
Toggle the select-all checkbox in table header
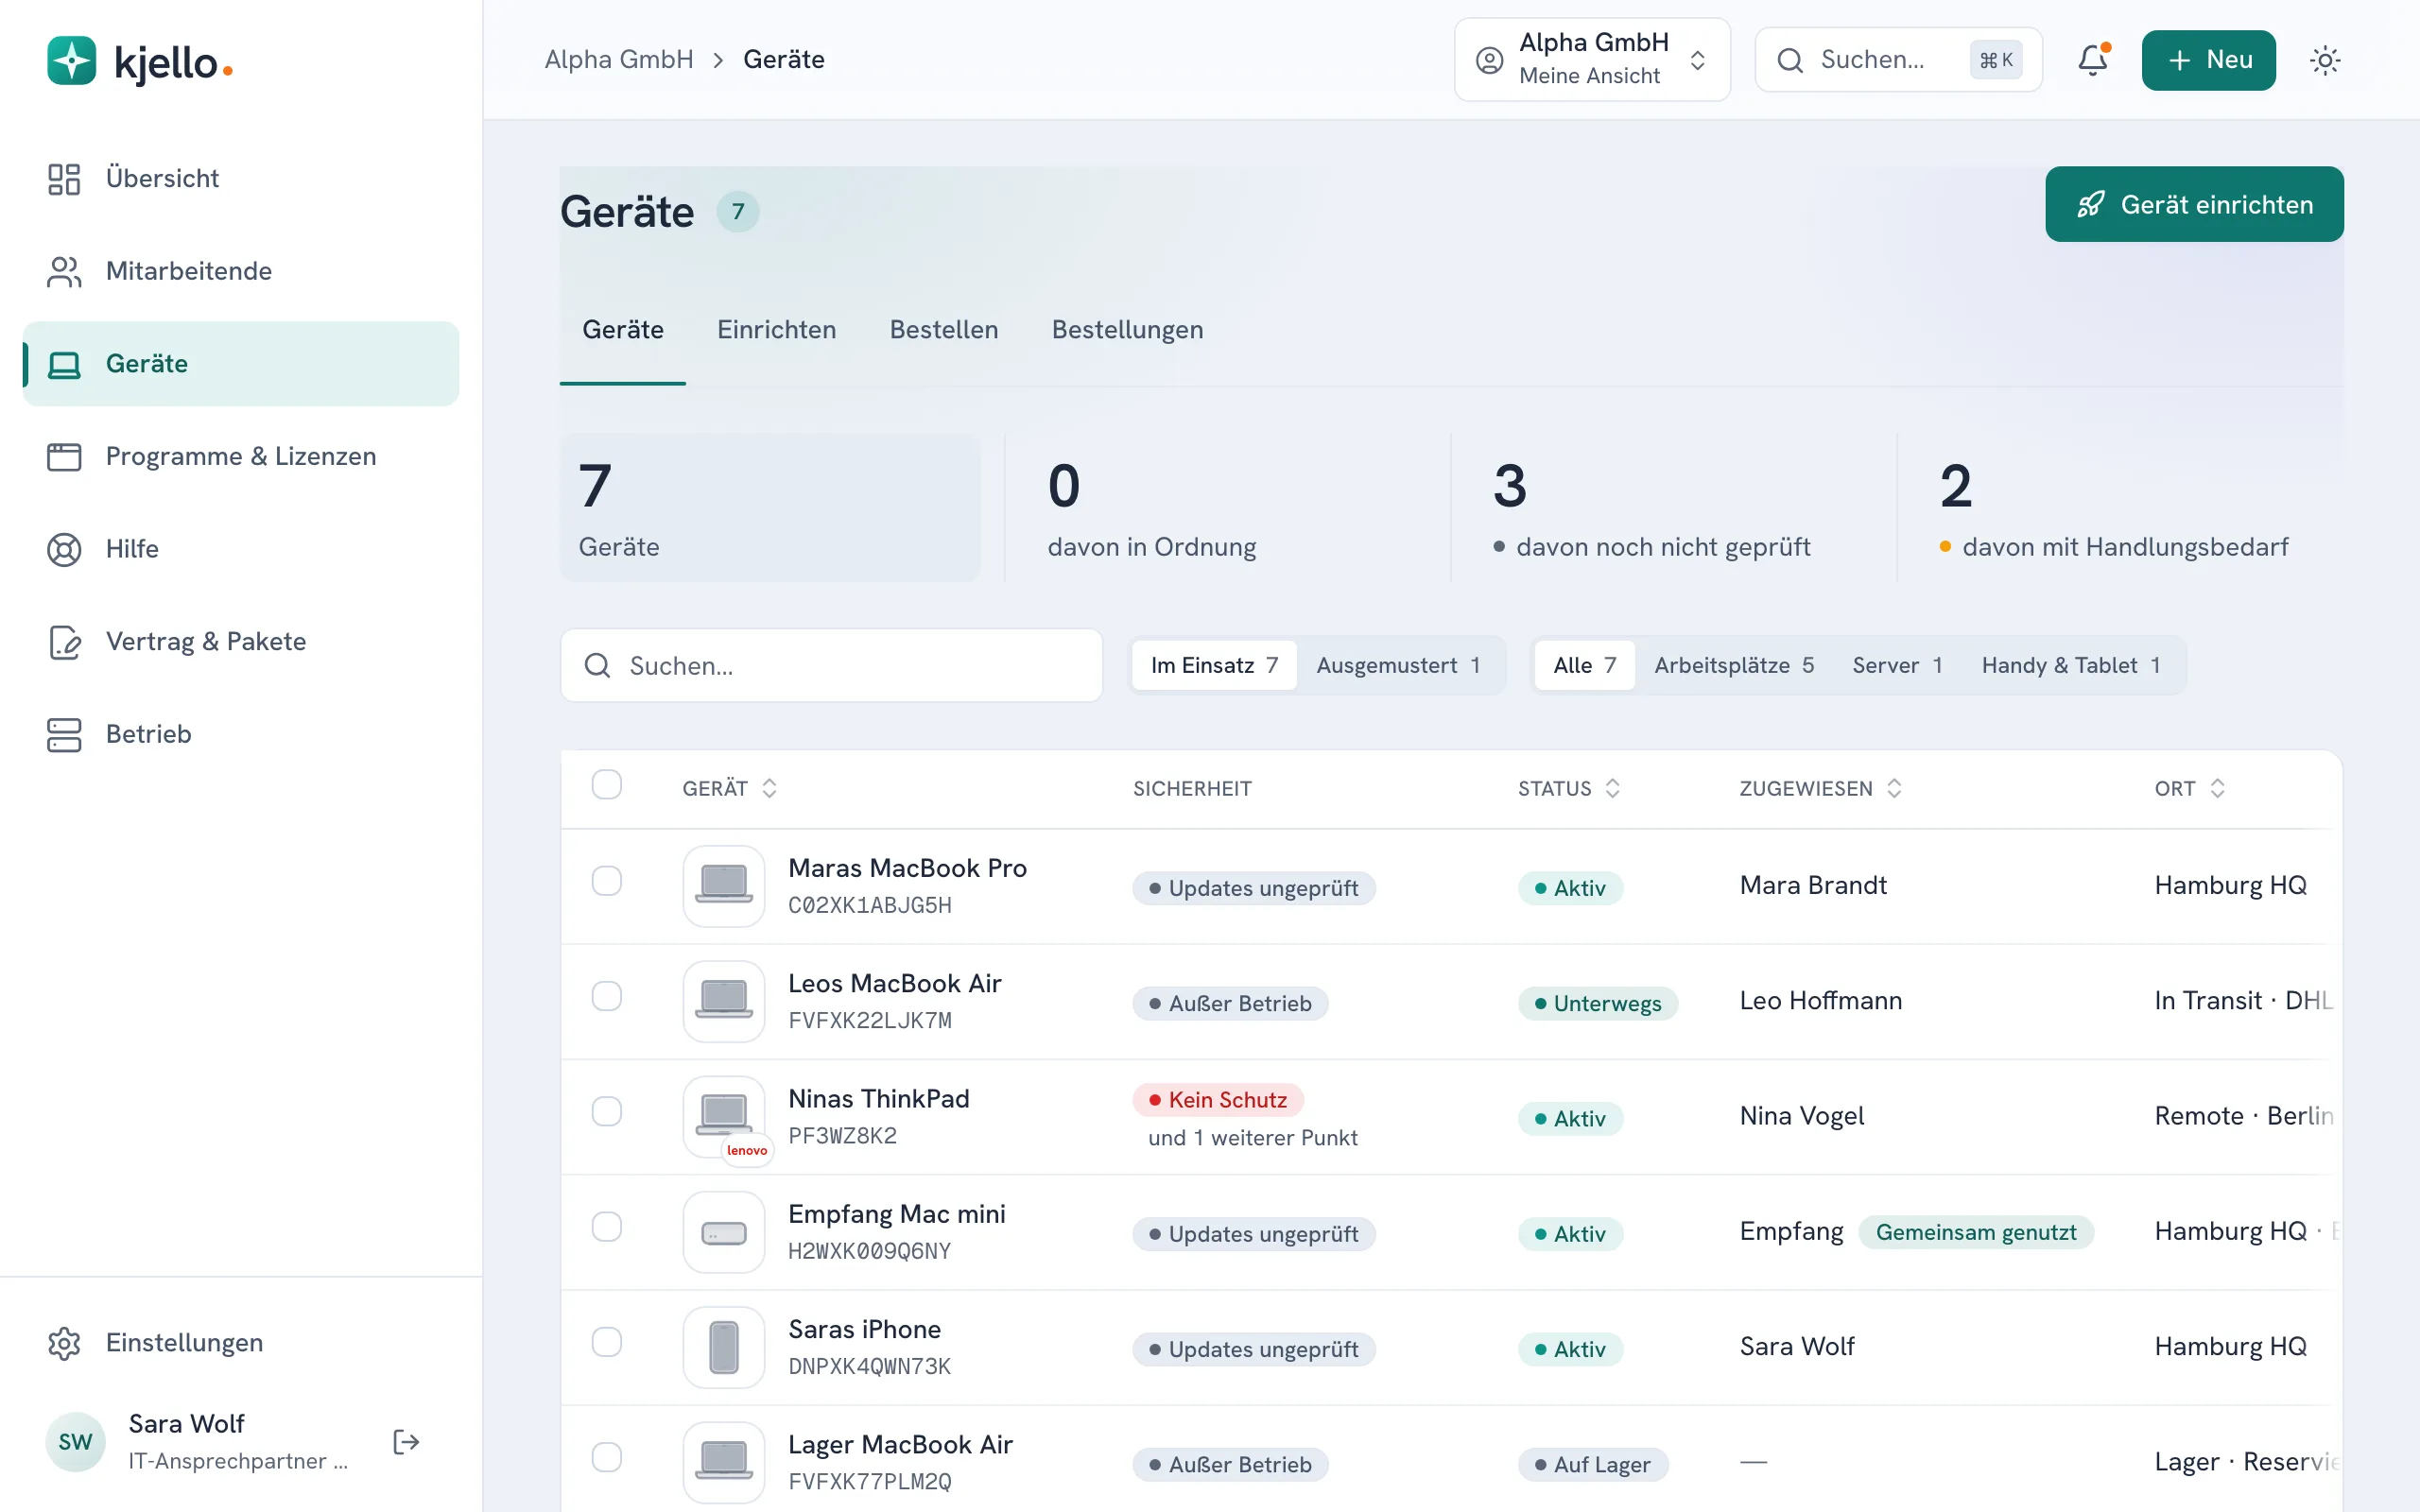pos(607,785)
